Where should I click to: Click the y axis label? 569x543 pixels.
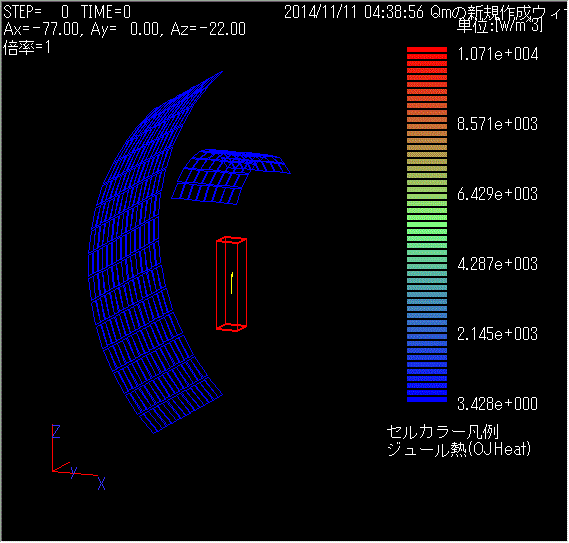pyautogui.click(x=74, y=472)
